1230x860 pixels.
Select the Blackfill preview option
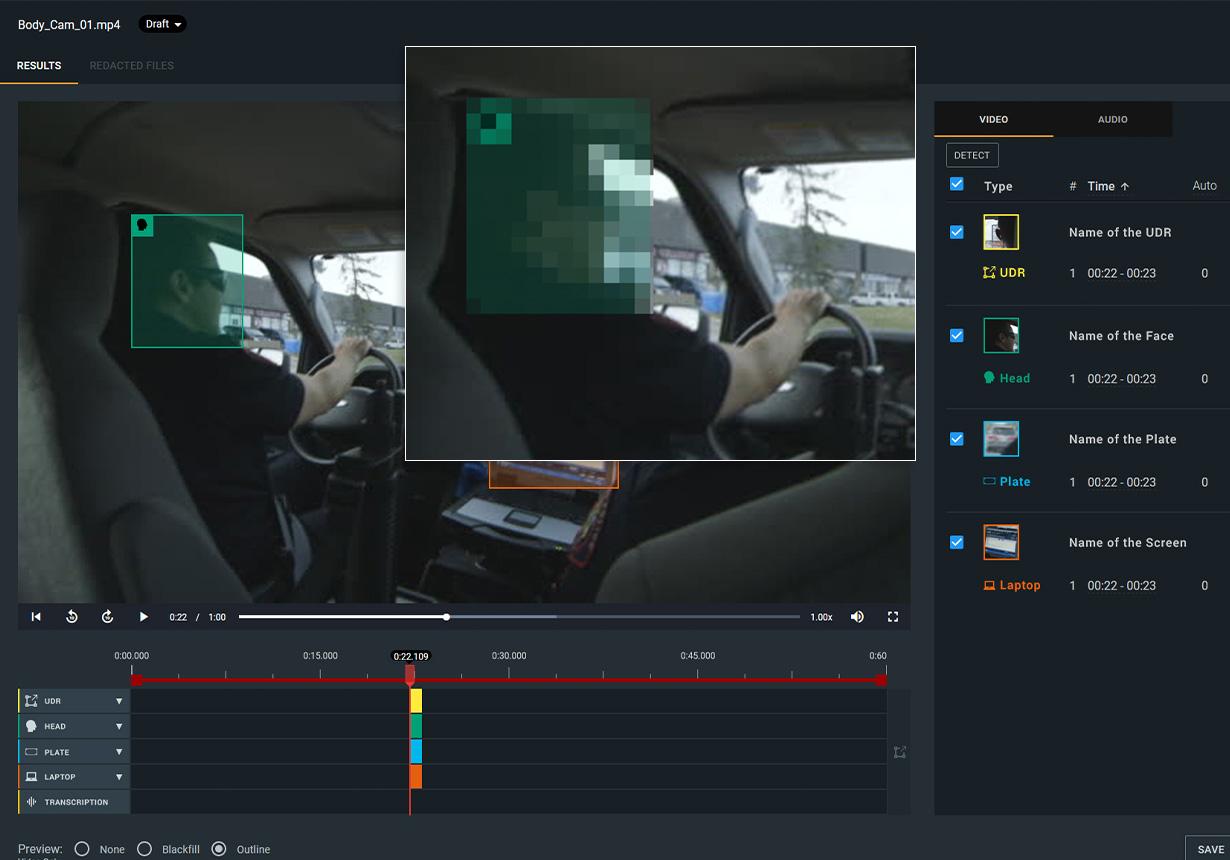(145, 849)
